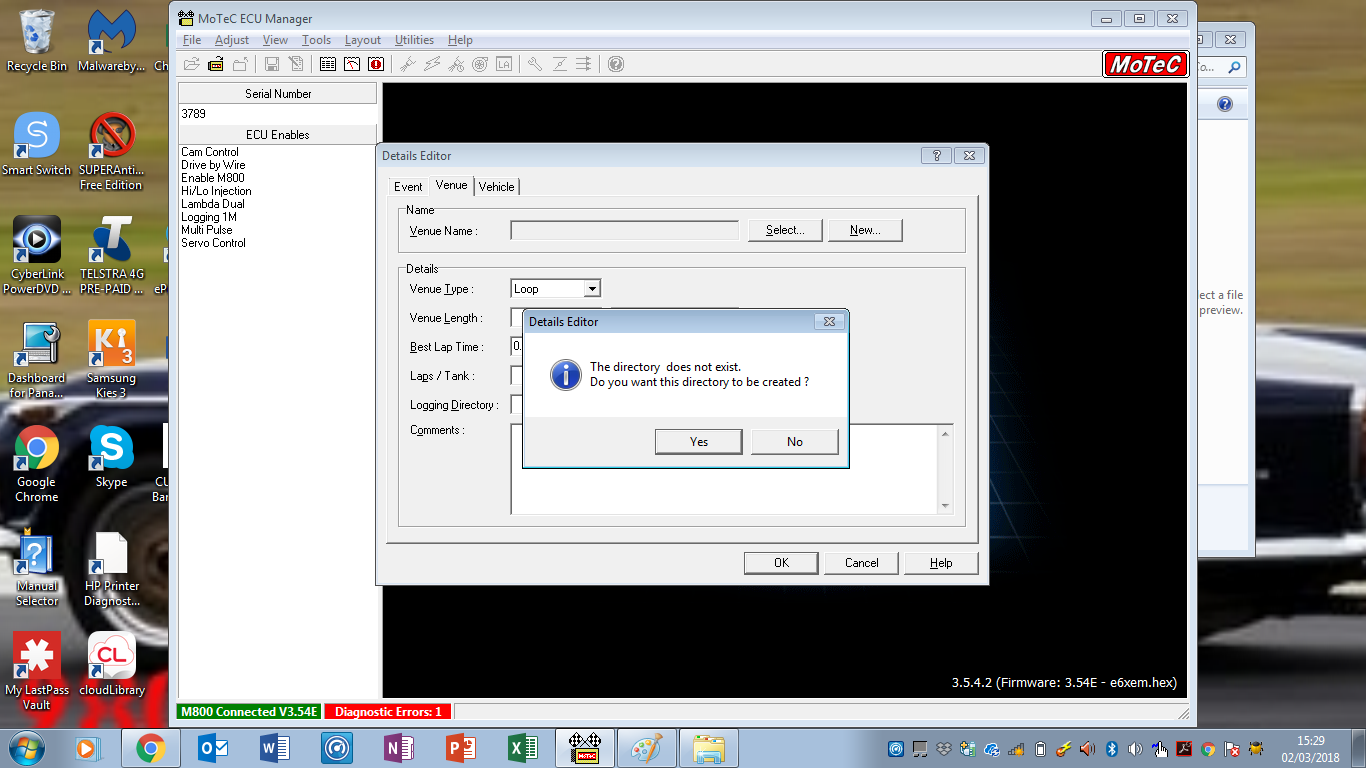
Task: Click the Select... venue button
Action: click(x=785, y=230)
